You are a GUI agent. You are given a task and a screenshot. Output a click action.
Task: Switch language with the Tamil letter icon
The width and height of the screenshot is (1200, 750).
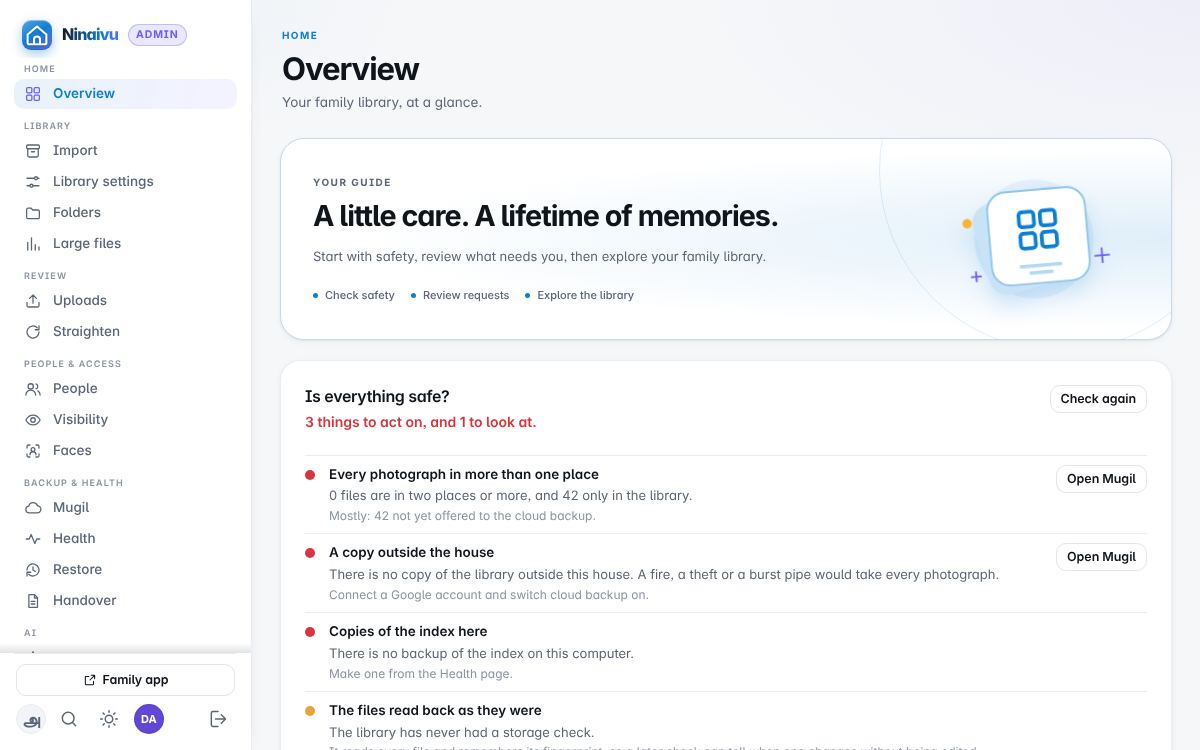pyautogui.click(x=31, y=719)
